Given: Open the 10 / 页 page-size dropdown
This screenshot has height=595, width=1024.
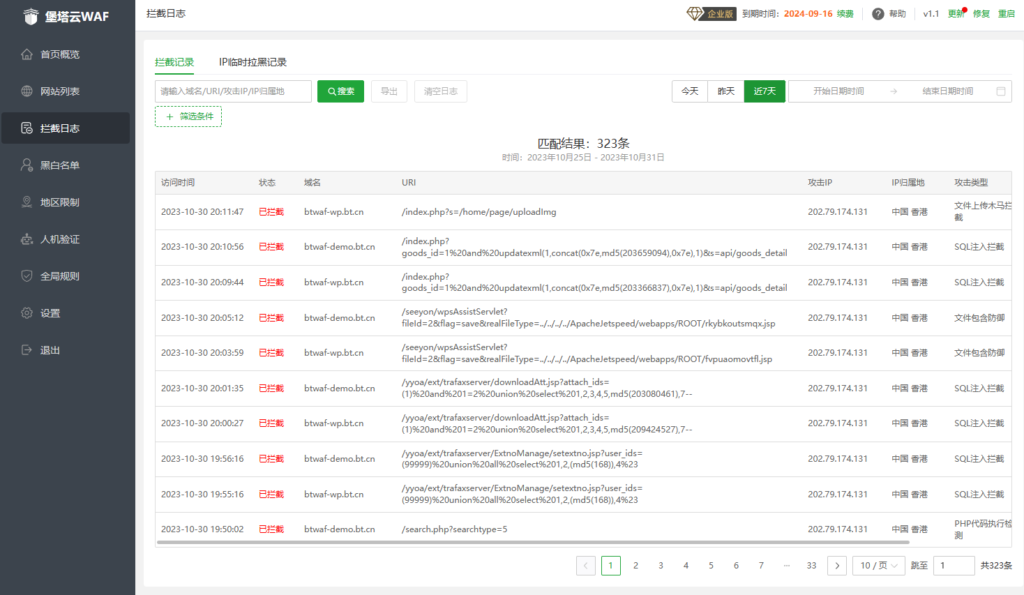Looking at the screenshot, I should click(x=878, y=566).
